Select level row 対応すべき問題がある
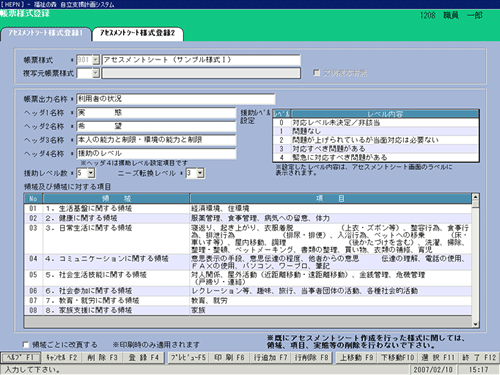This screenshot has width=500, height=375. pos(376,149)
